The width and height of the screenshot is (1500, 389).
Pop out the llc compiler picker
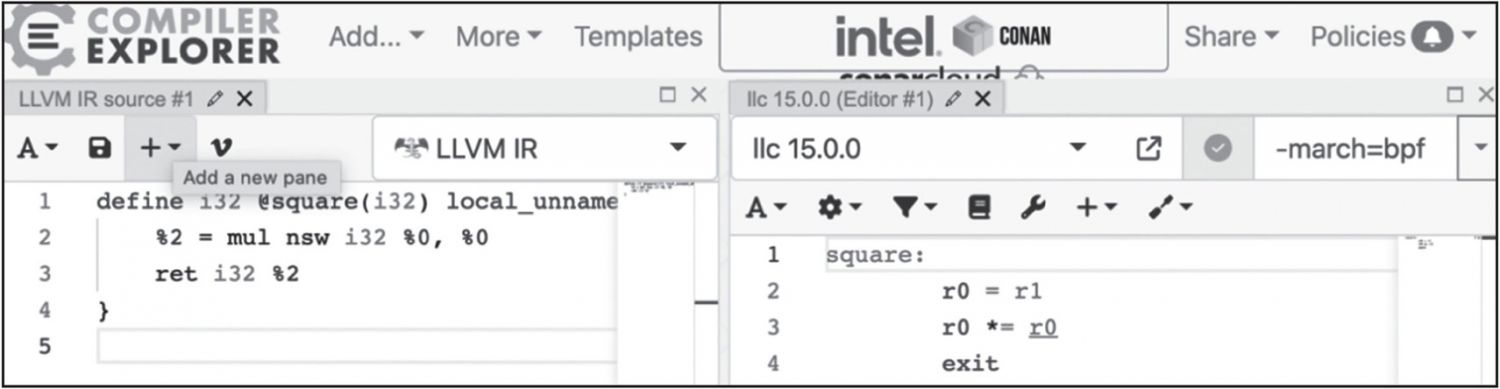coord(1149,149)
